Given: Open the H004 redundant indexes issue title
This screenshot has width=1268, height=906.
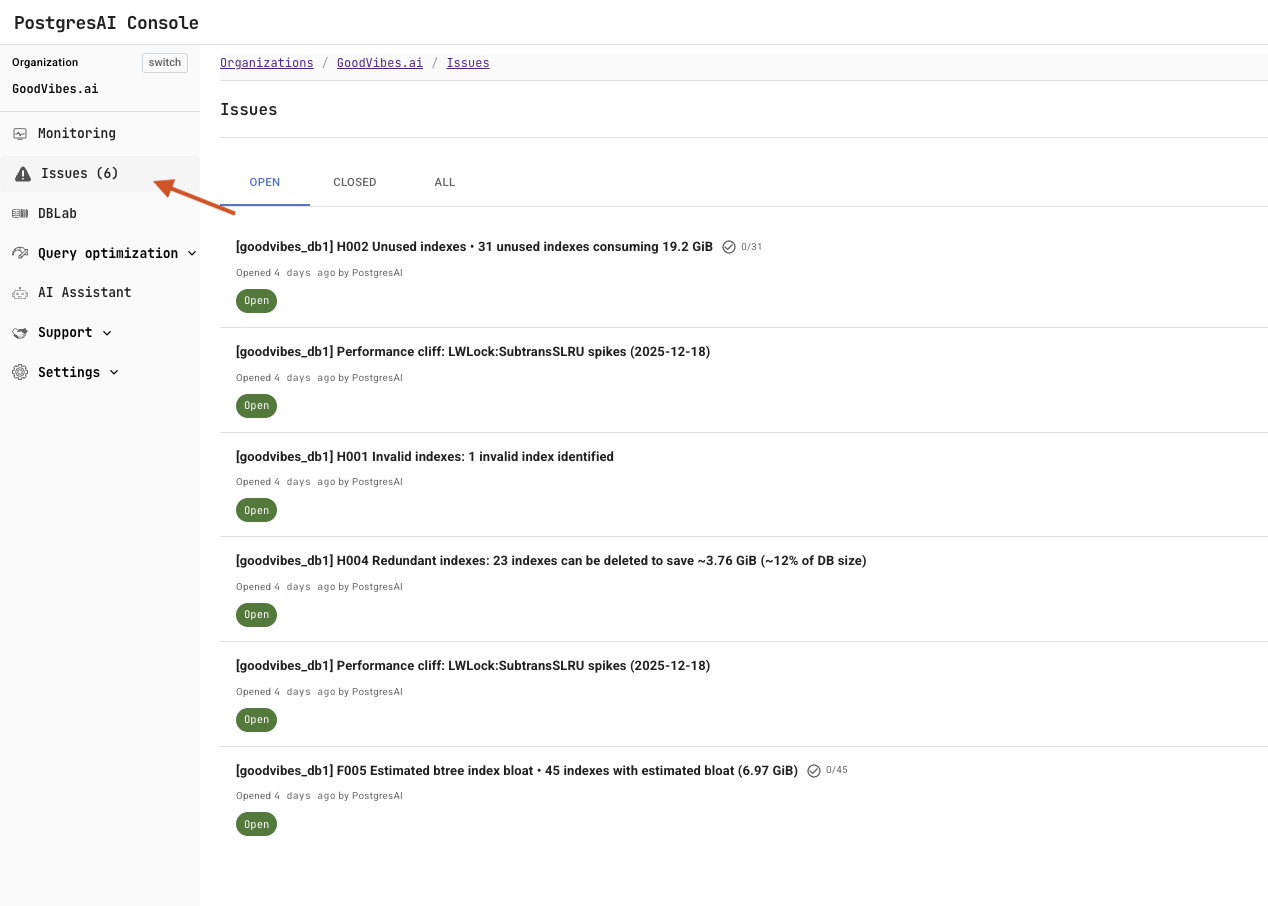Looking at the screenshot, I should 551,560.
